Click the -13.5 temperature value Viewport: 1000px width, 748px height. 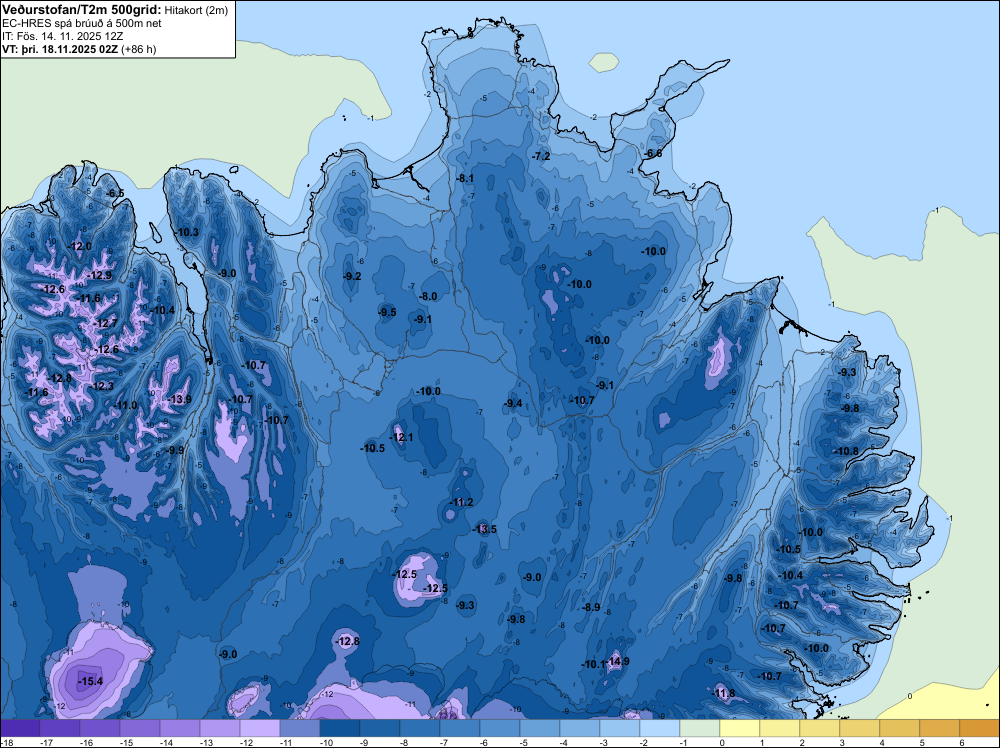coord(485,529)
